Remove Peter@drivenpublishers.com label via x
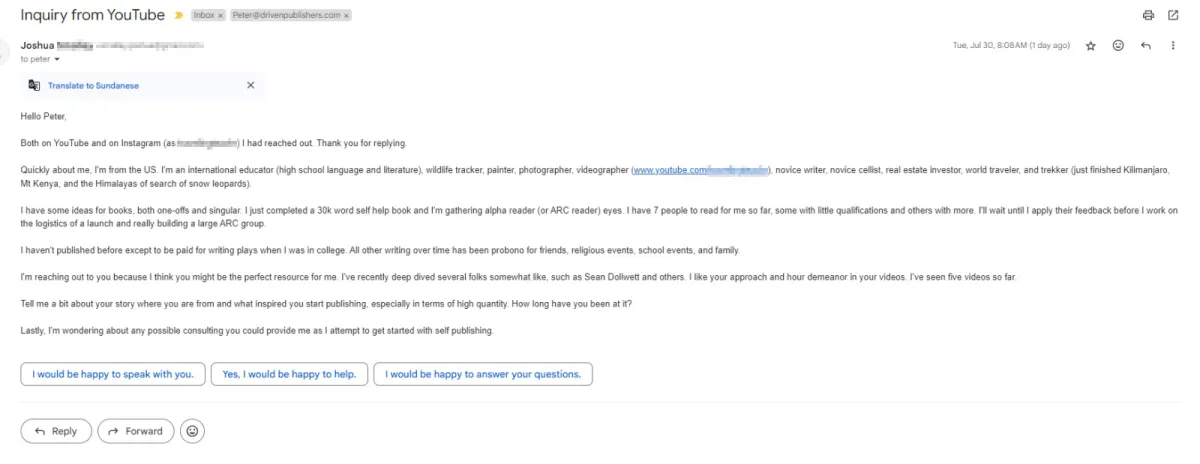The height and width of the screenshot is (464, 1200). click(344, 17)
